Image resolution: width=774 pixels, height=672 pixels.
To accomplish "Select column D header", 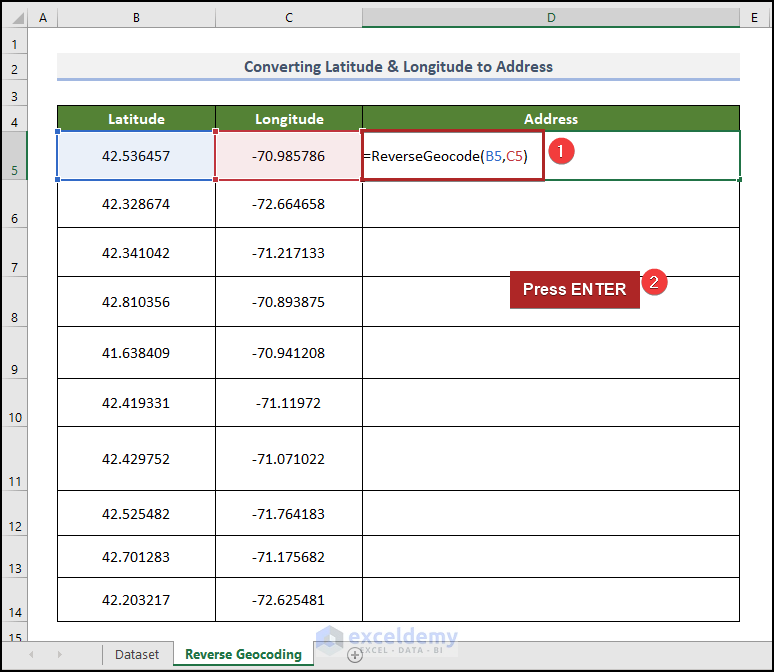I will (551, 18).
